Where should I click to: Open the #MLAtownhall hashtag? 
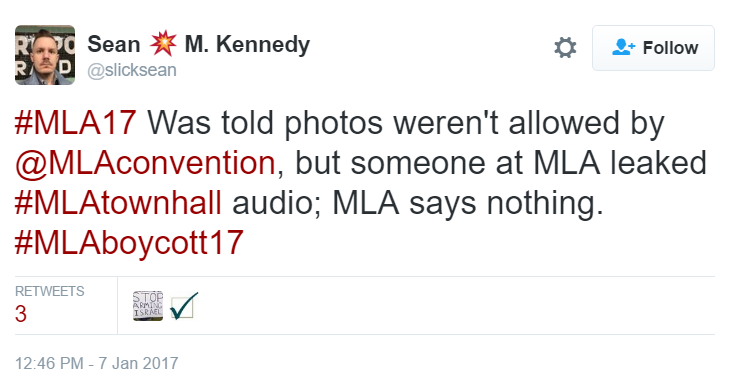click(x=118, y=203)
